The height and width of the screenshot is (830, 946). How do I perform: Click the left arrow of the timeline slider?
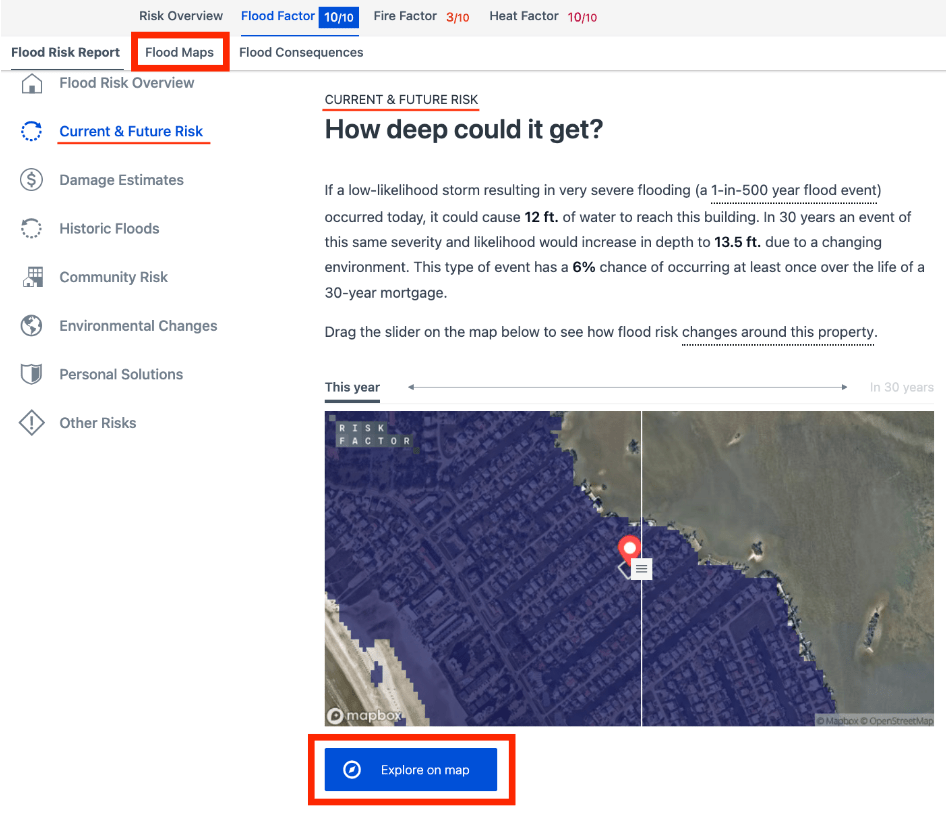tap(411, 387)
